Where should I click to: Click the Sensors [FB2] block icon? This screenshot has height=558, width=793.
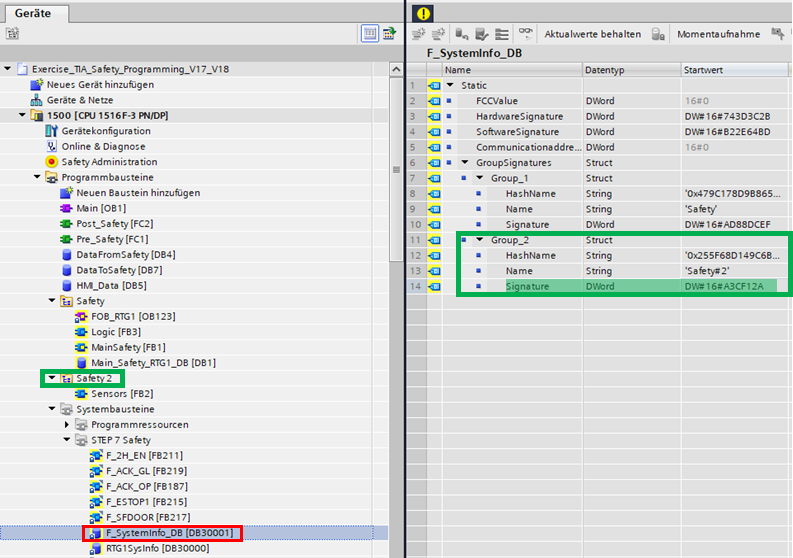tap(81, 394)
